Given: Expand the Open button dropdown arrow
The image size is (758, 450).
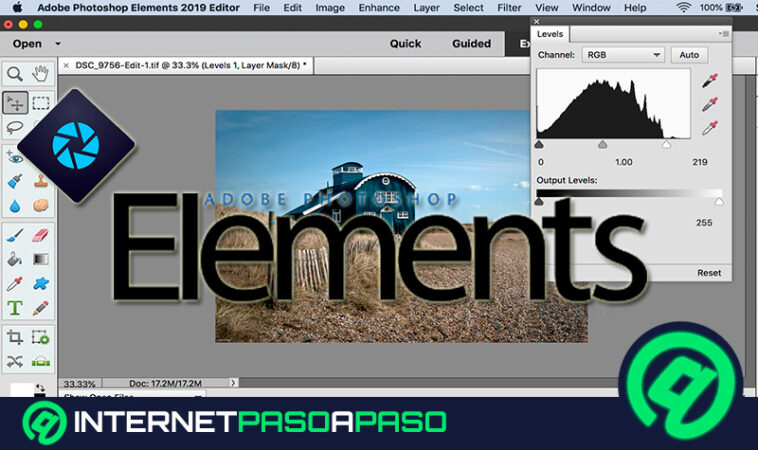Looking at the screenshot, I should point(58,44).
